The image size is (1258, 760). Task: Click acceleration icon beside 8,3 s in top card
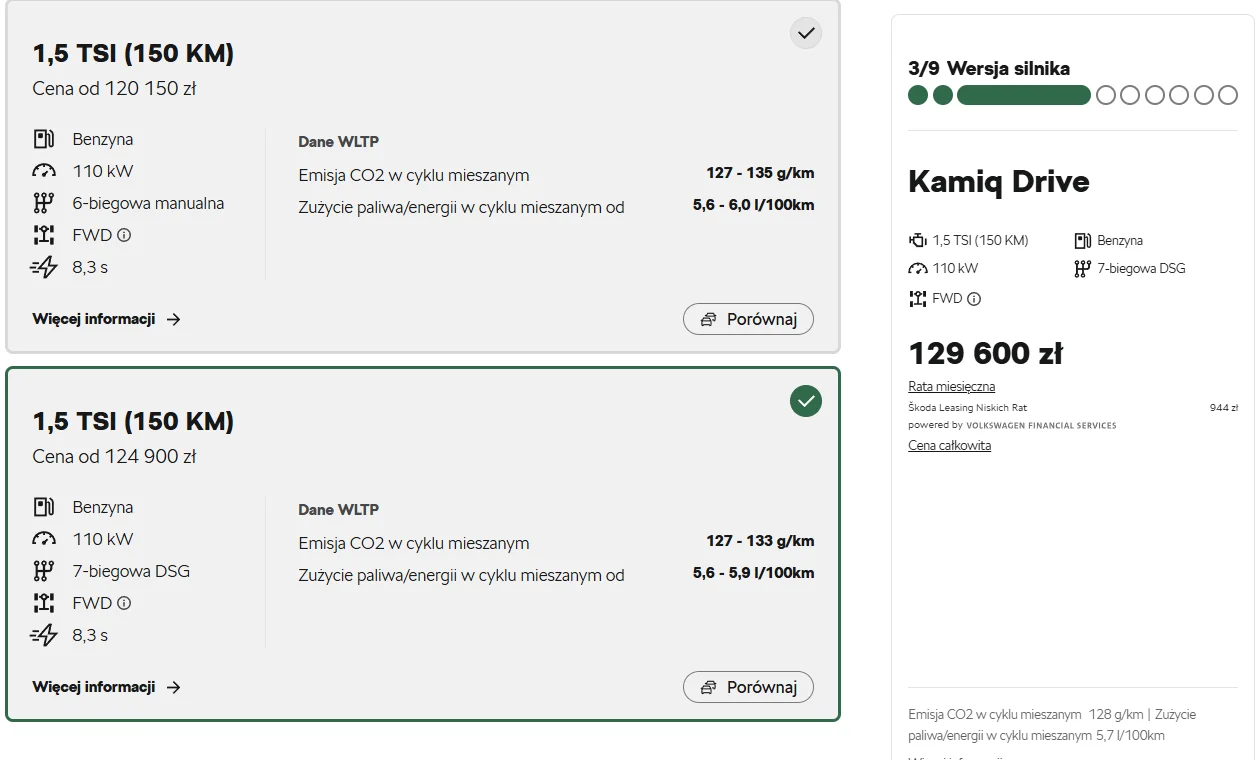[44, 267]
